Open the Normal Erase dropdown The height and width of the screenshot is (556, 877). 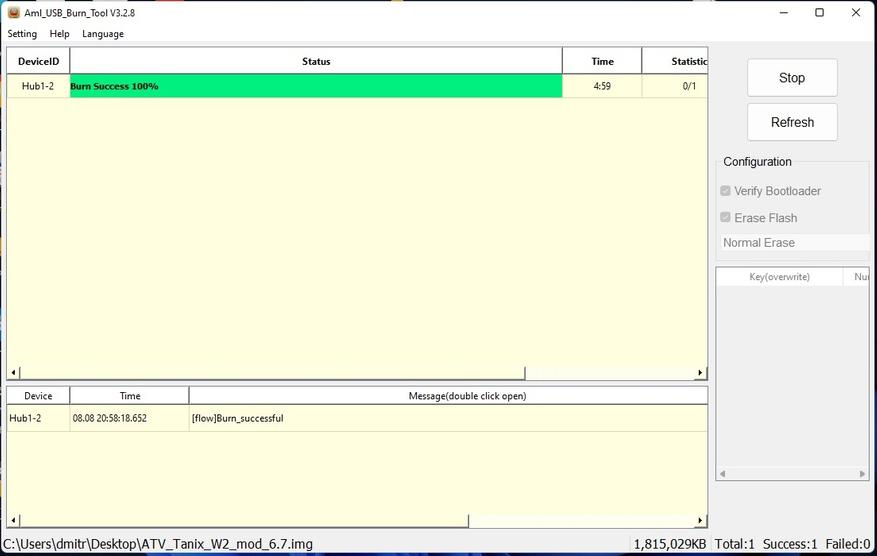pyautogui.click(x=795, y=243)
